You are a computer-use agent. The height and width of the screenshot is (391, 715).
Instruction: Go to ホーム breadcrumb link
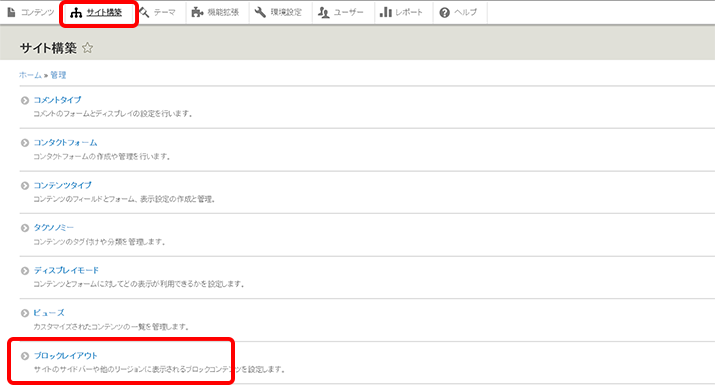[30, 75]
